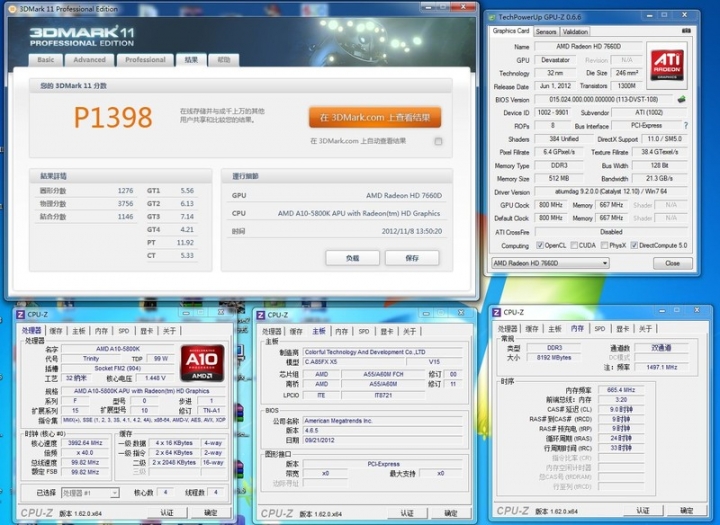Open 显卡 tab in processor CPU-Z window

(x=146, y=331)
